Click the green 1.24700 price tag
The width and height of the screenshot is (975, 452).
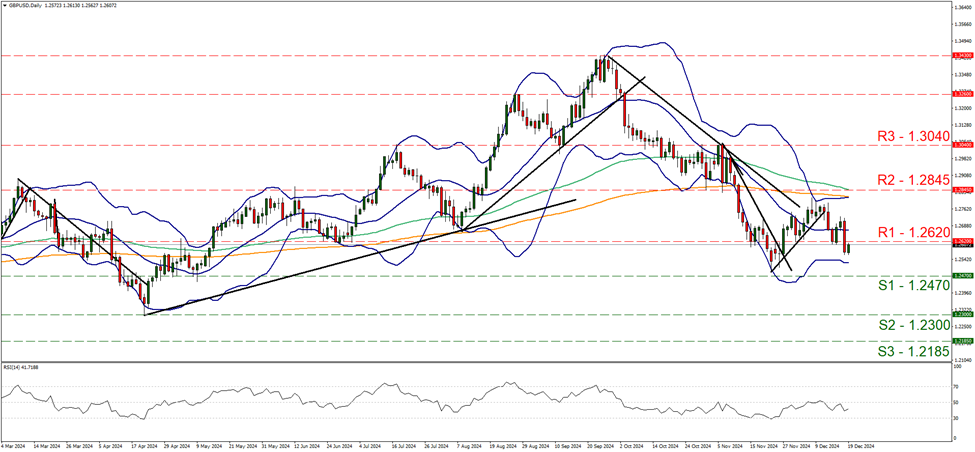point(962,275)
